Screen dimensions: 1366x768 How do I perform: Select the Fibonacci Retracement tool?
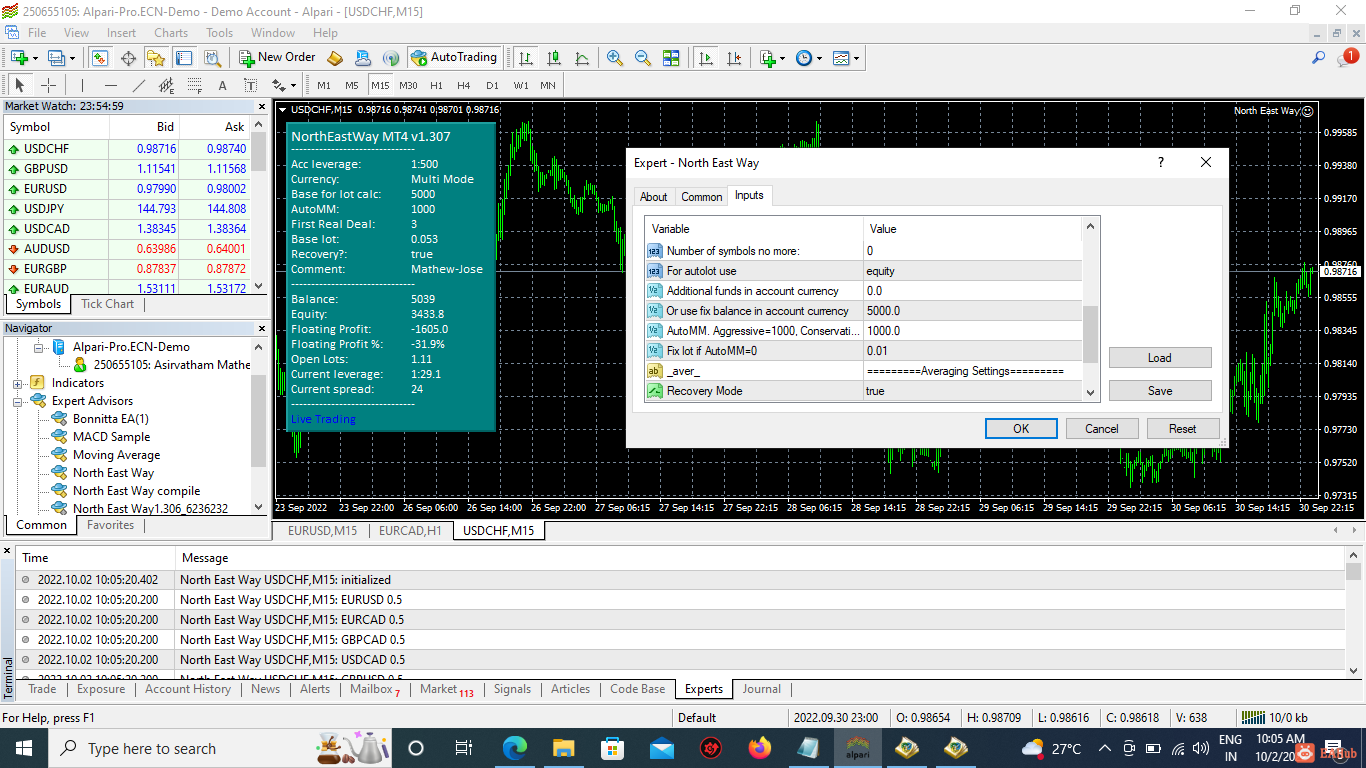pyautogui.click(x=195, y=85)
